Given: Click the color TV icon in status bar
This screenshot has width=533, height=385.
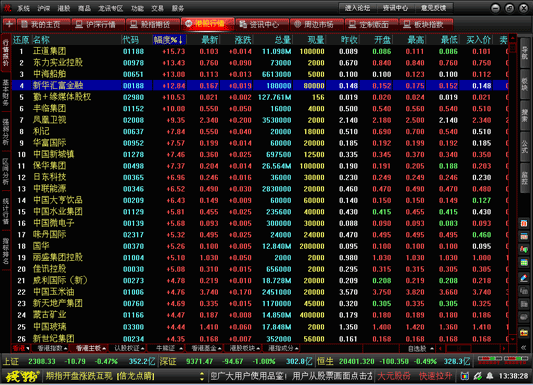Looking at the screenshot, I should coord(465,376).
